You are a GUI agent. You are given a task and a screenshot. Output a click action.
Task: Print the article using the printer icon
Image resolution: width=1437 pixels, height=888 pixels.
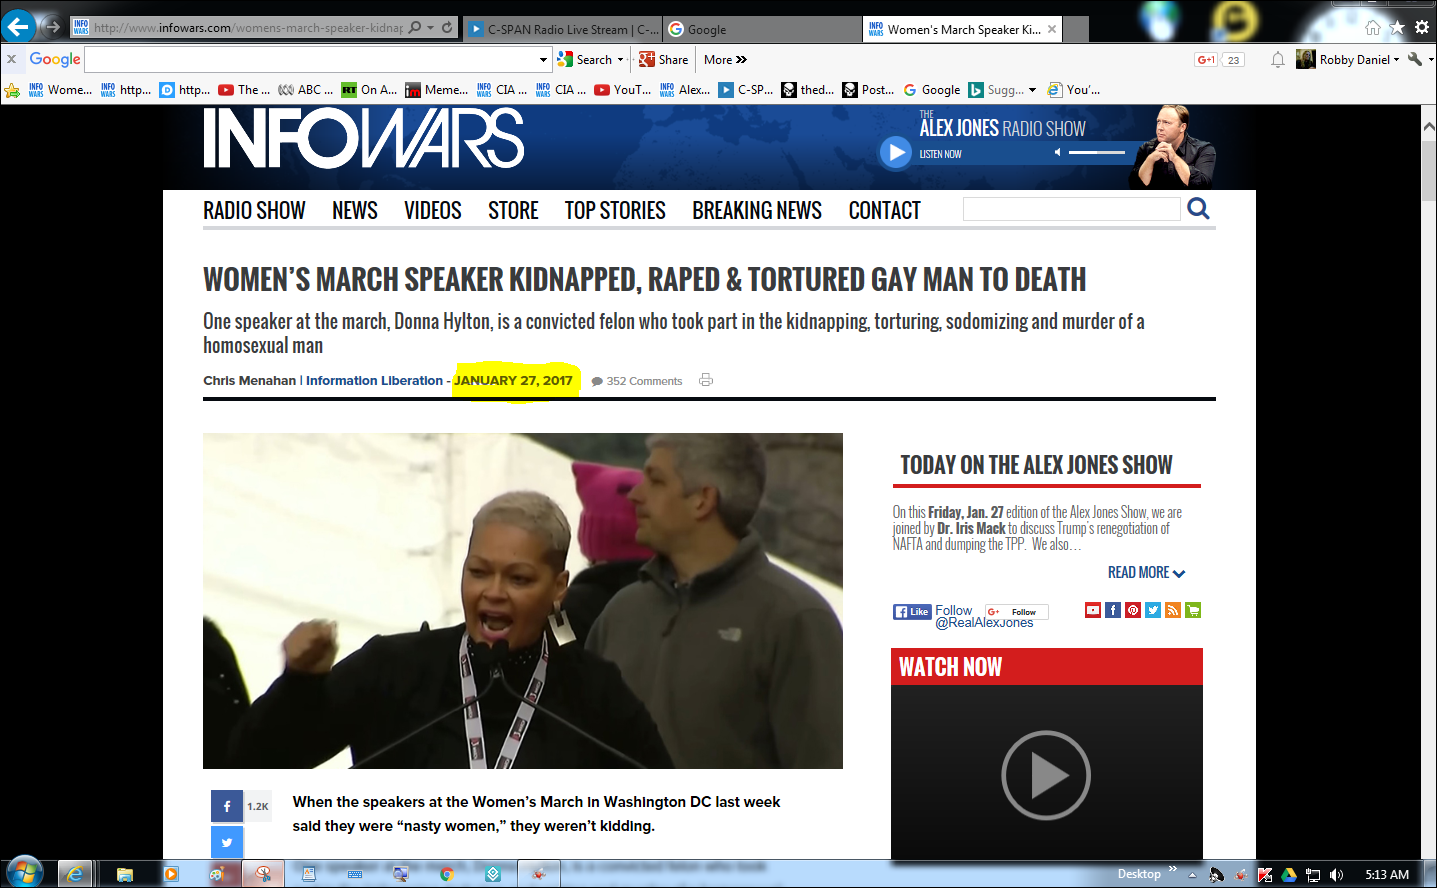point(706,380)
